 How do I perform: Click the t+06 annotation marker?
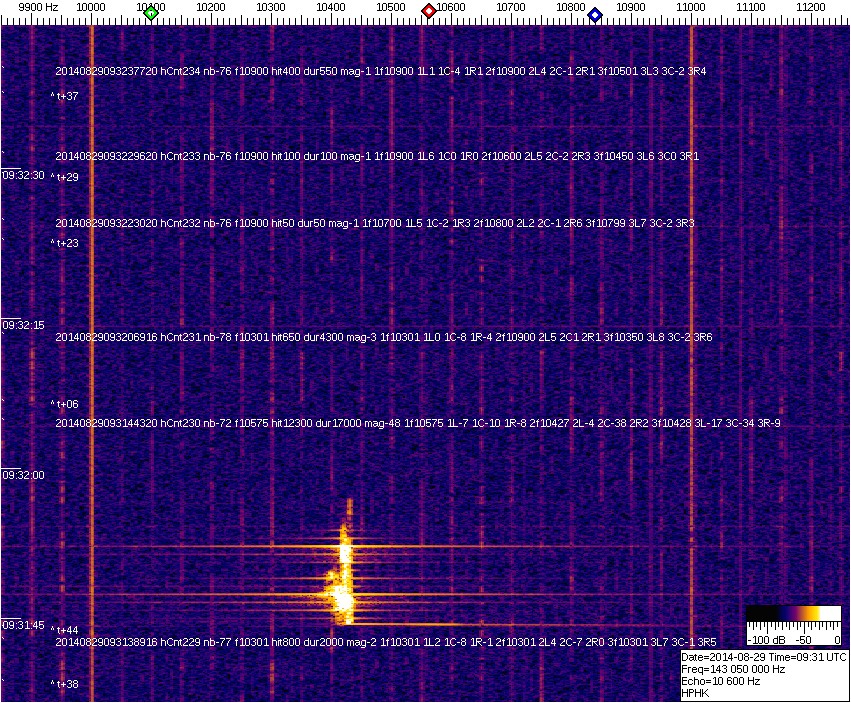point(65,404)
